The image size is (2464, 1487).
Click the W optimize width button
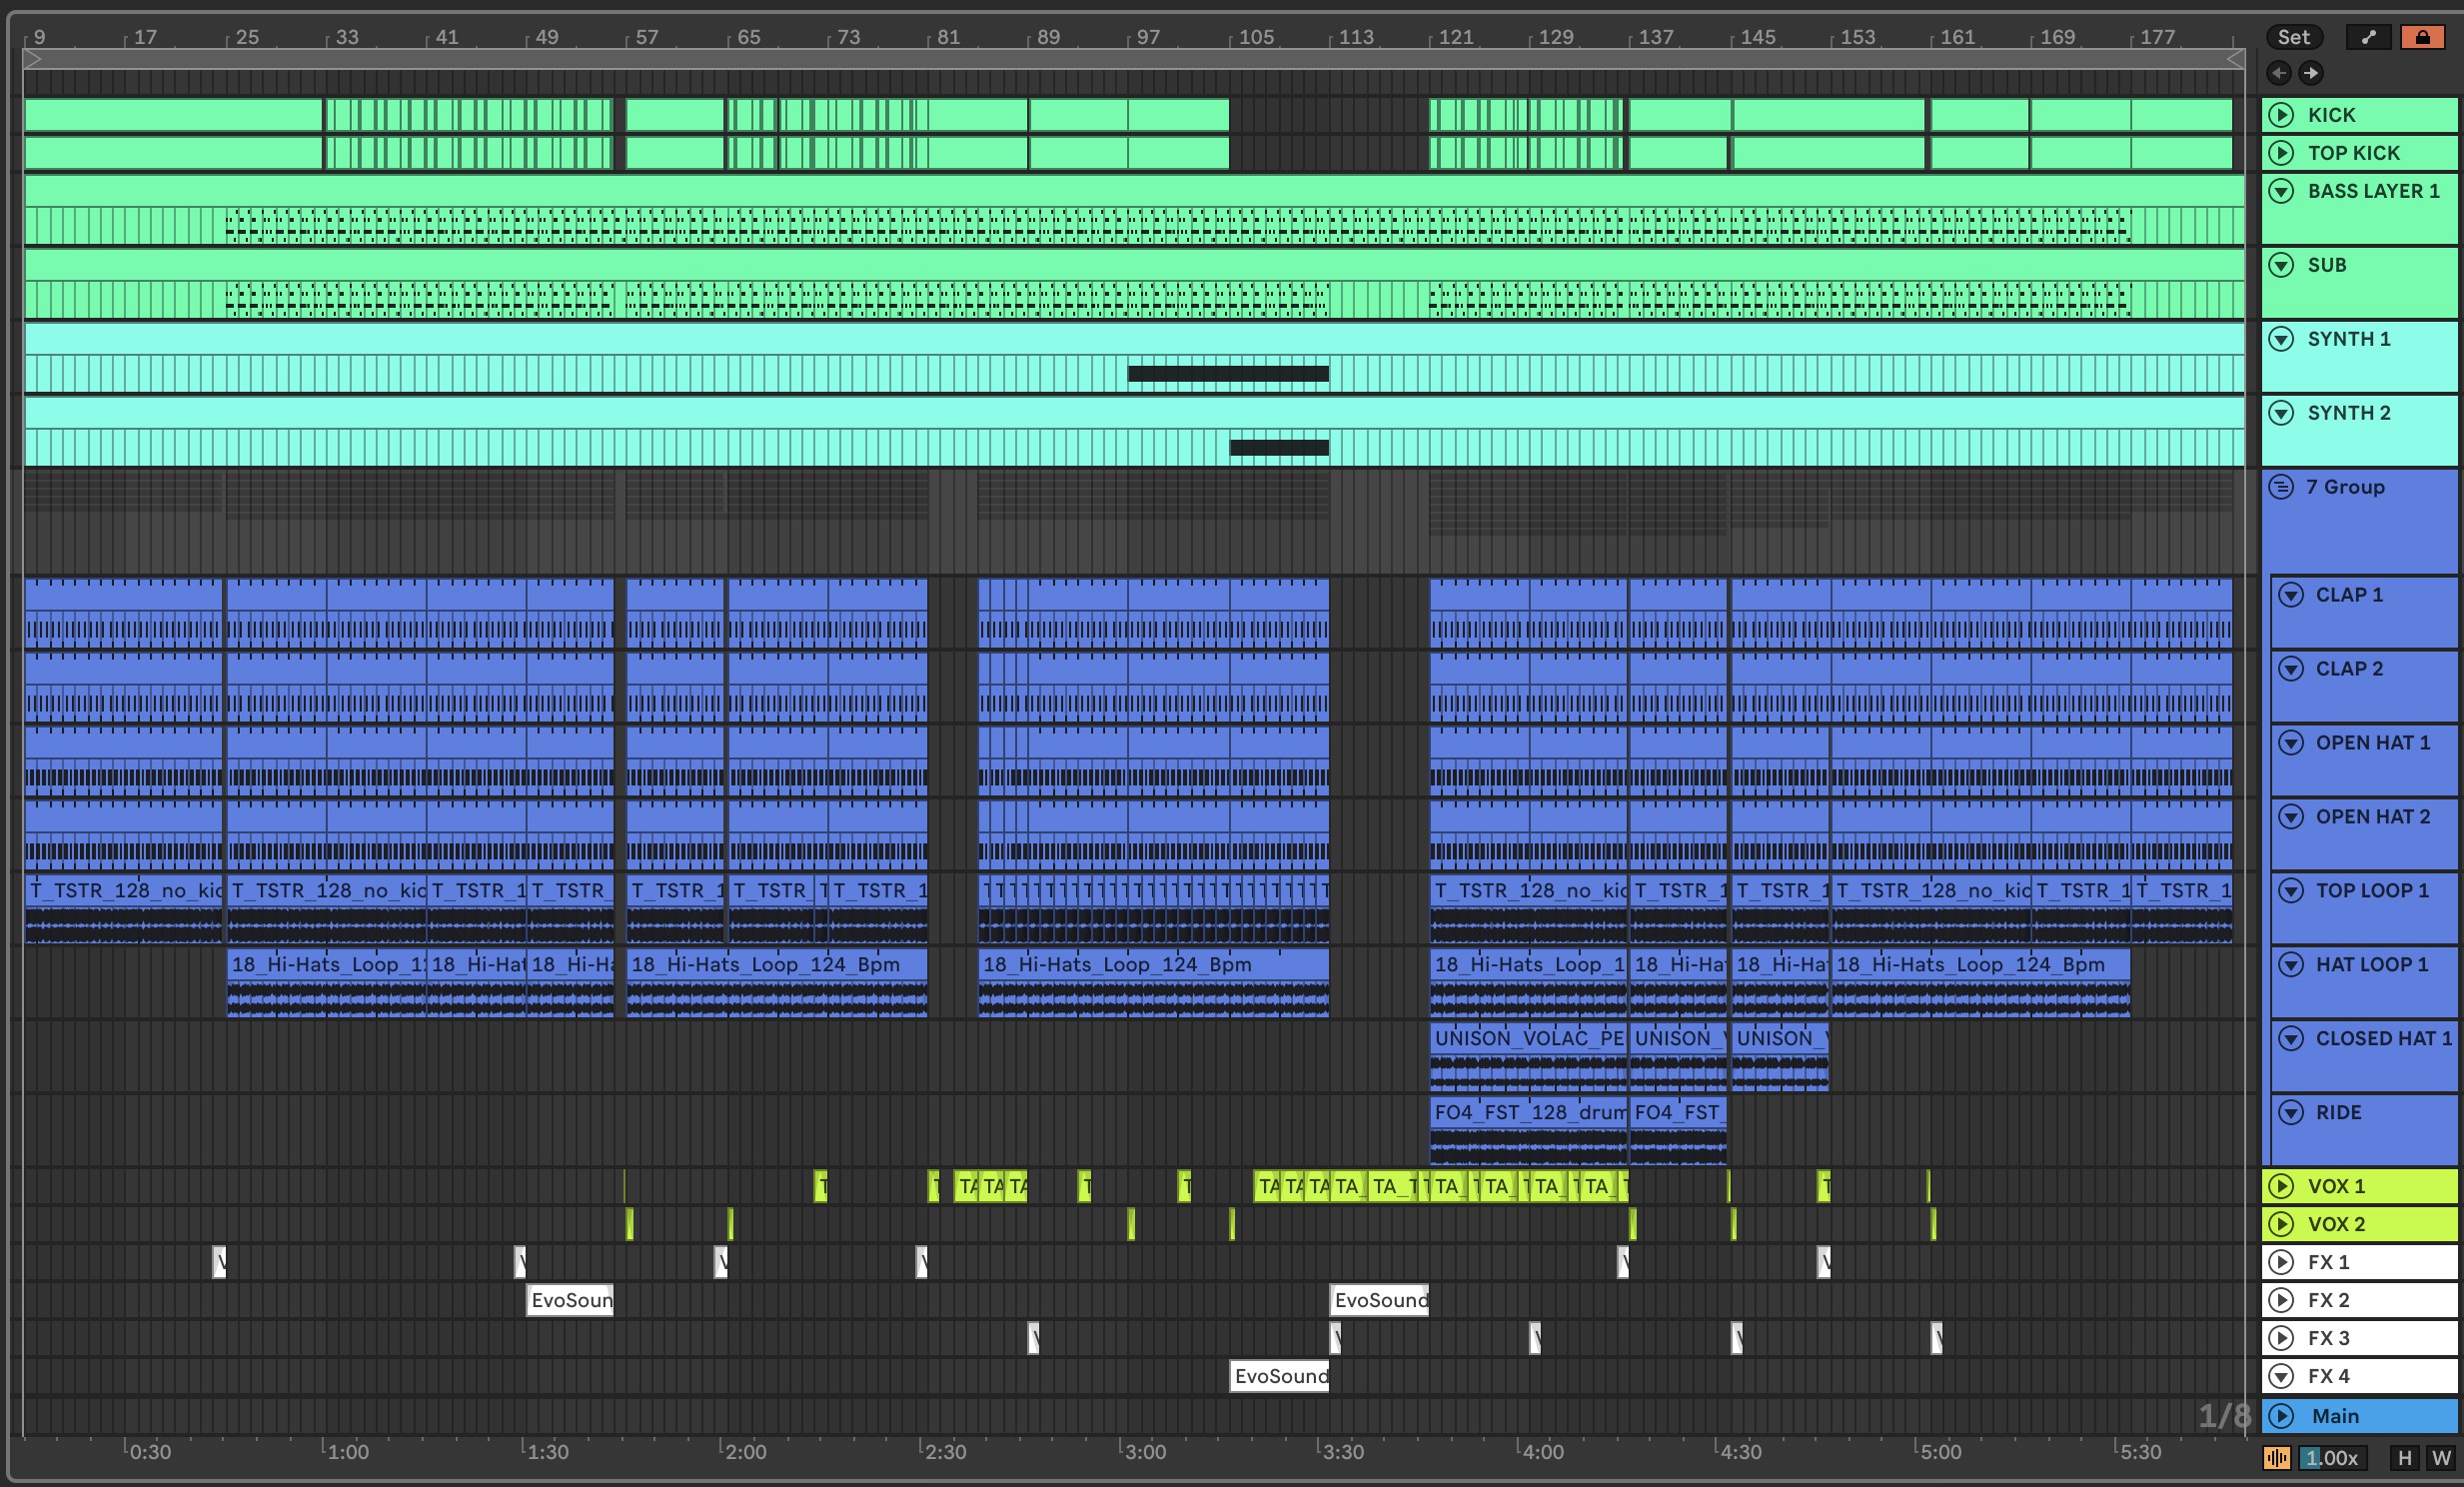[x=2440, y=1457]
